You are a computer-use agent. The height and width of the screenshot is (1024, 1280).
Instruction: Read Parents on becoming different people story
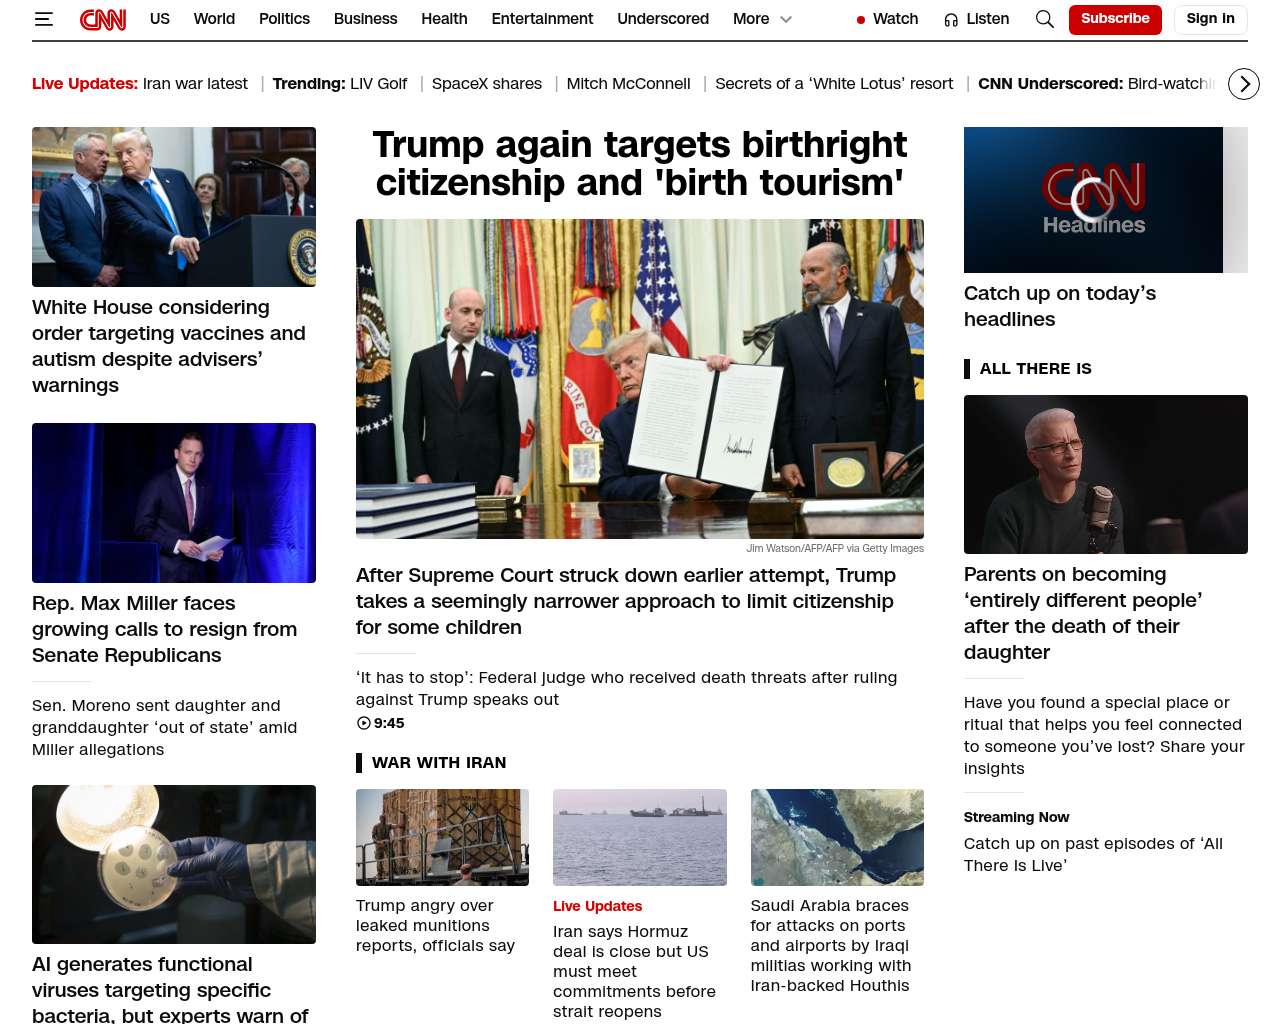click(1083, 613)
